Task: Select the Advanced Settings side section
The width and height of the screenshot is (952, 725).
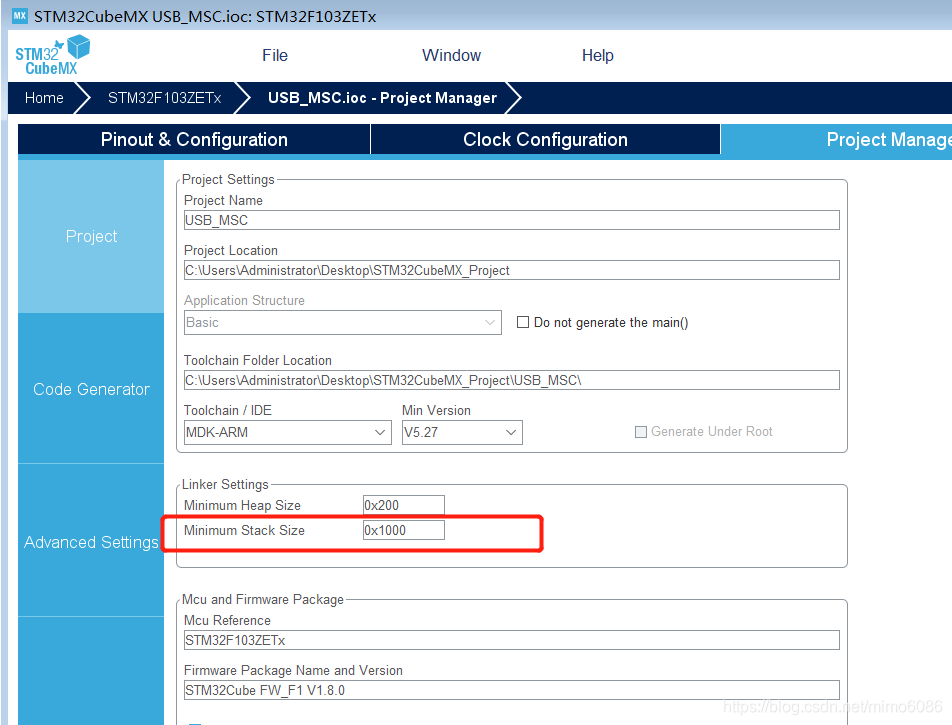Action: click(x=91, y=542)
